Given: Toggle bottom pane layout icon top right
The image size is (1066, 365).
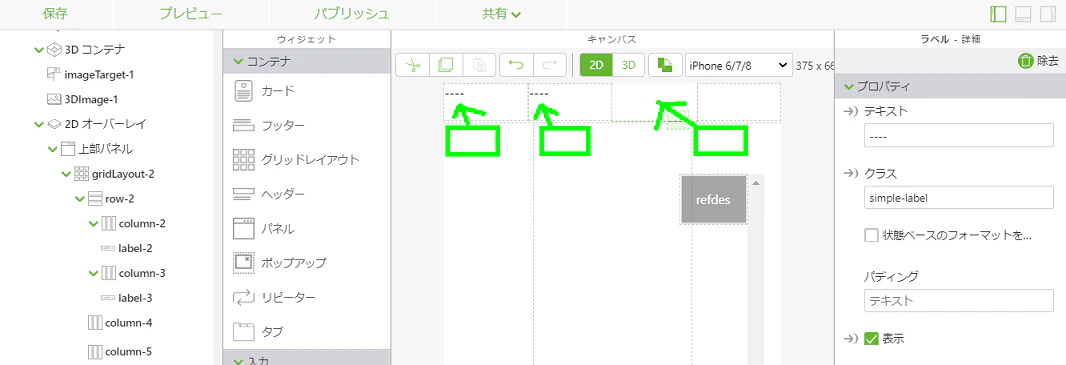Looking at the screenshot, I should click(x=1023, y=14).
